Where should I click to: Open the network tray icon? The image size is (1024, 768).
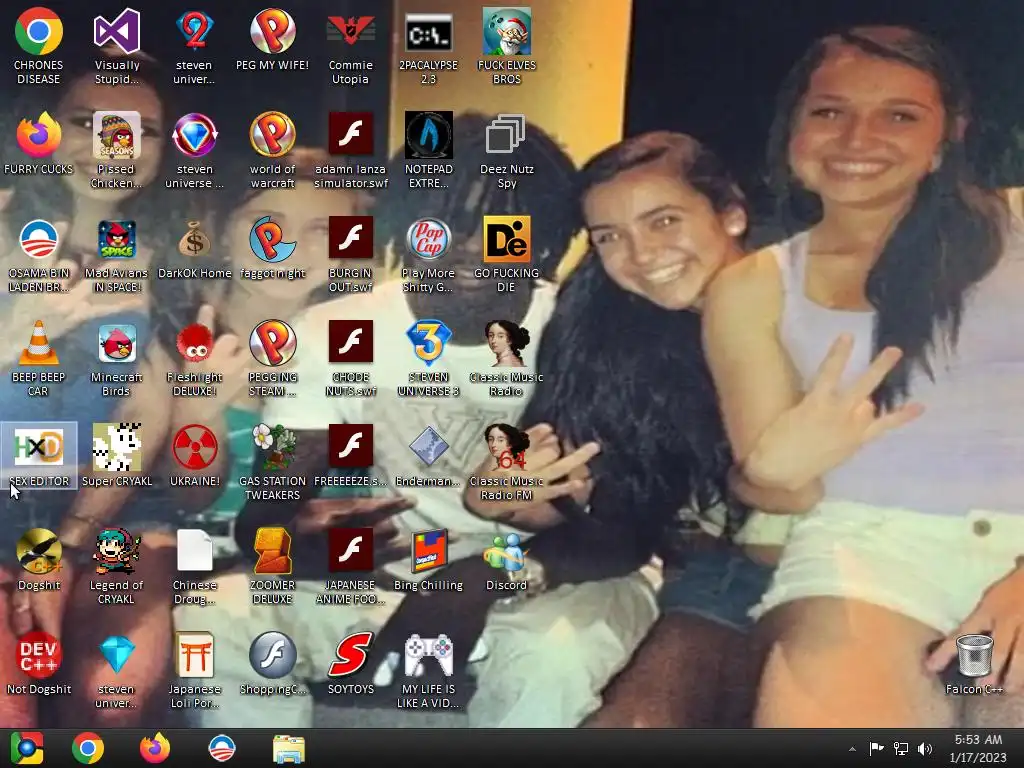coord(901,749)
